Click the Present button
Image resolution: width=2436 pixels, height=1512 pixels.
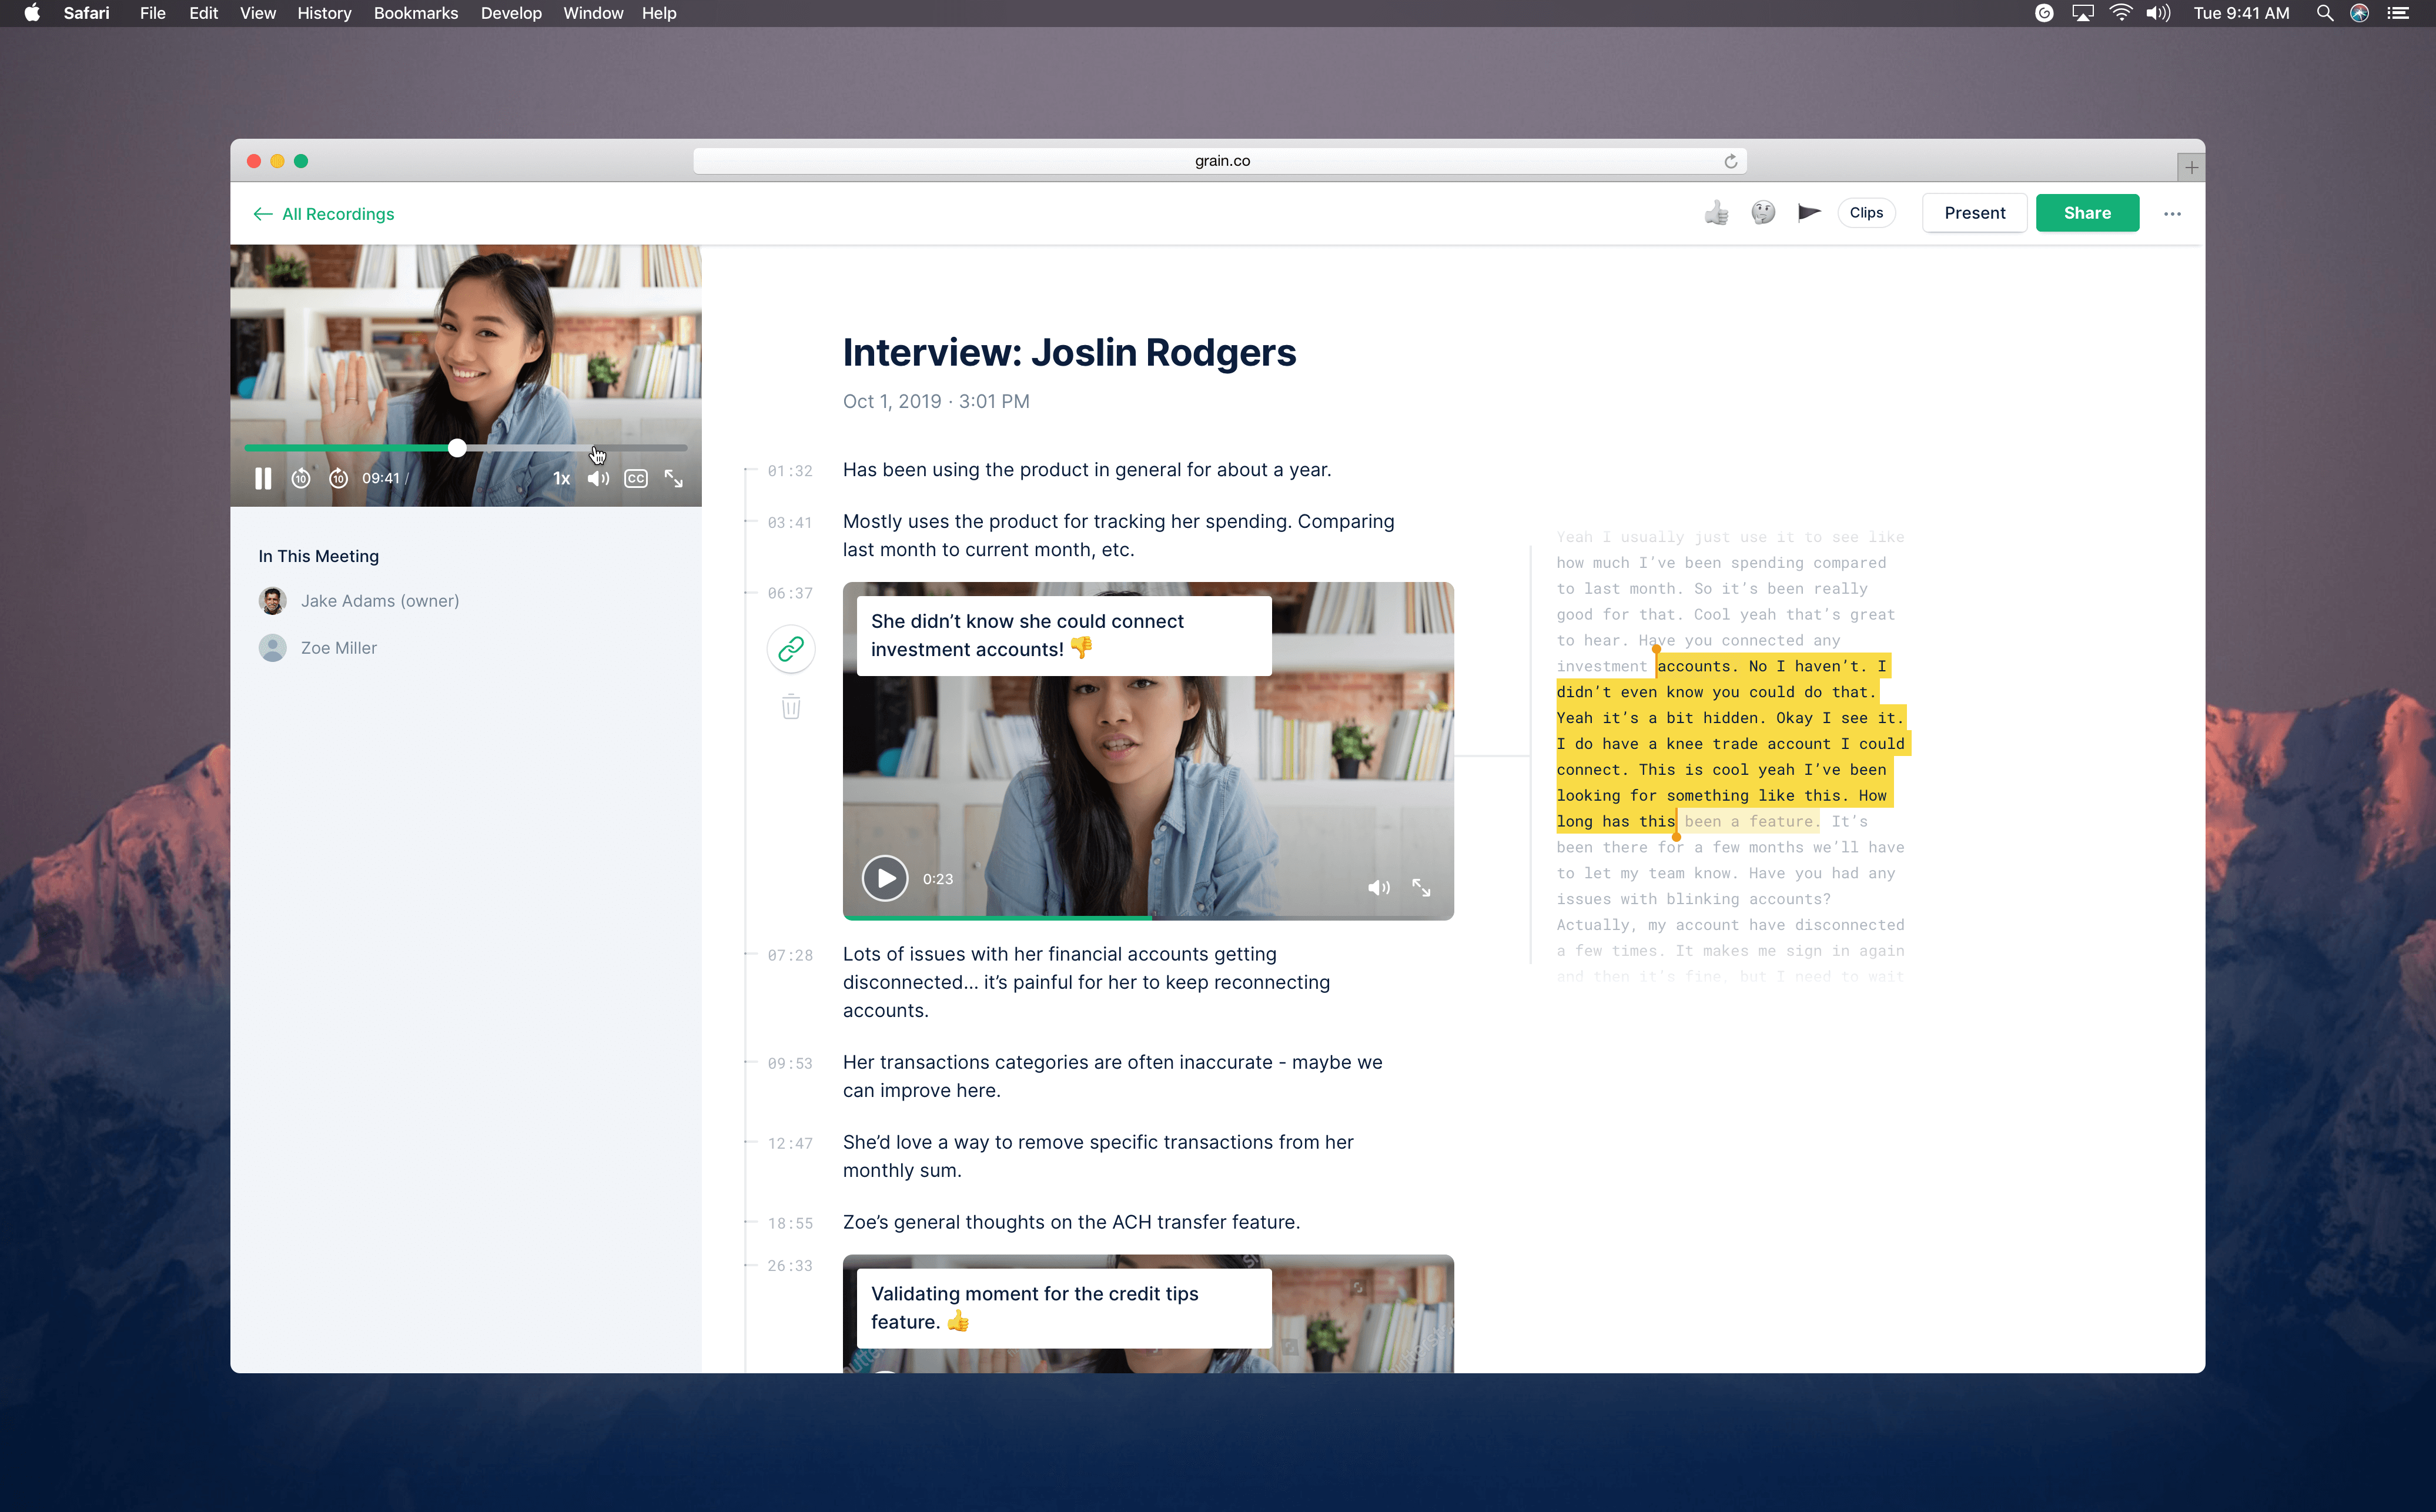coord(1974,213)
